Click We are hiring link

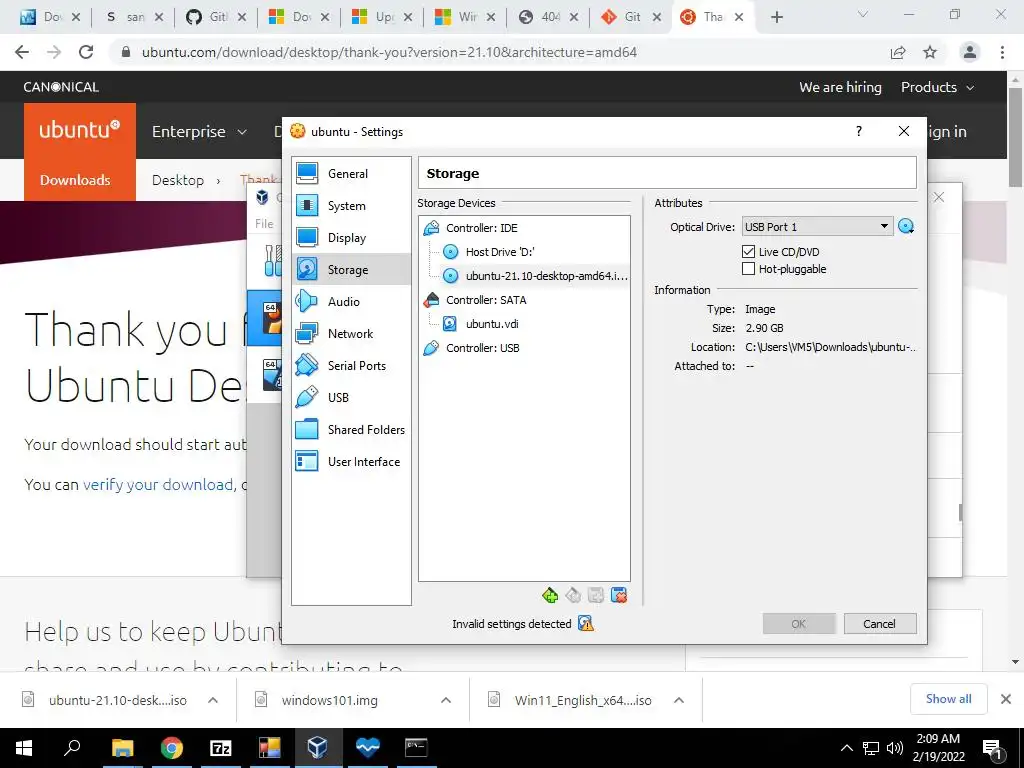click(840, 87)
